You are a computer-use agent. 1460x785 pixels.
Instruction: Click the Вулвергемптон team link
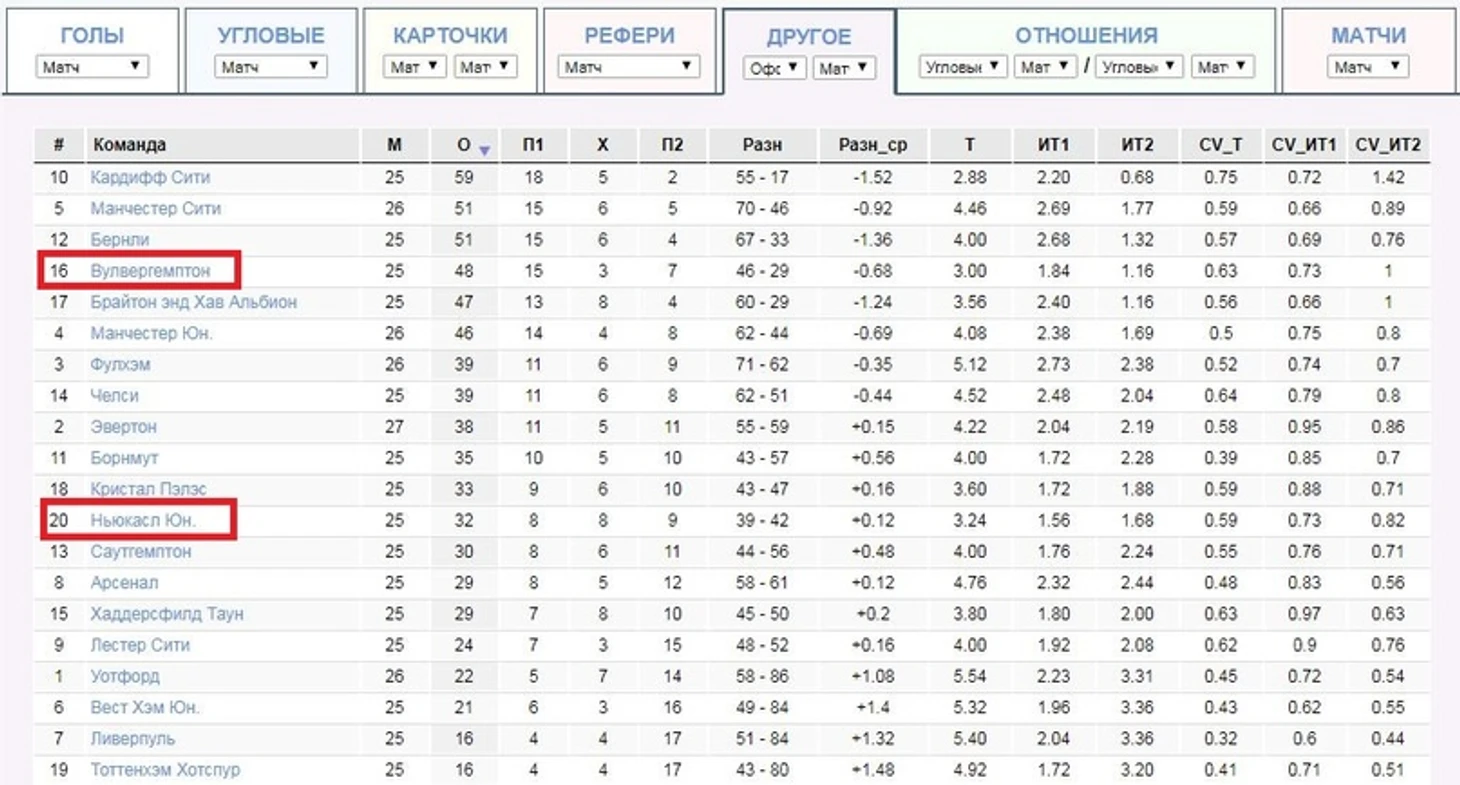150,270
